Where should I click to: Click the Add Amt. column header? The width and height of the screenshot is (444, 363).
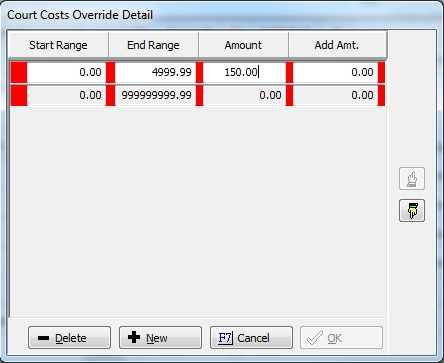tap(337, 45)
